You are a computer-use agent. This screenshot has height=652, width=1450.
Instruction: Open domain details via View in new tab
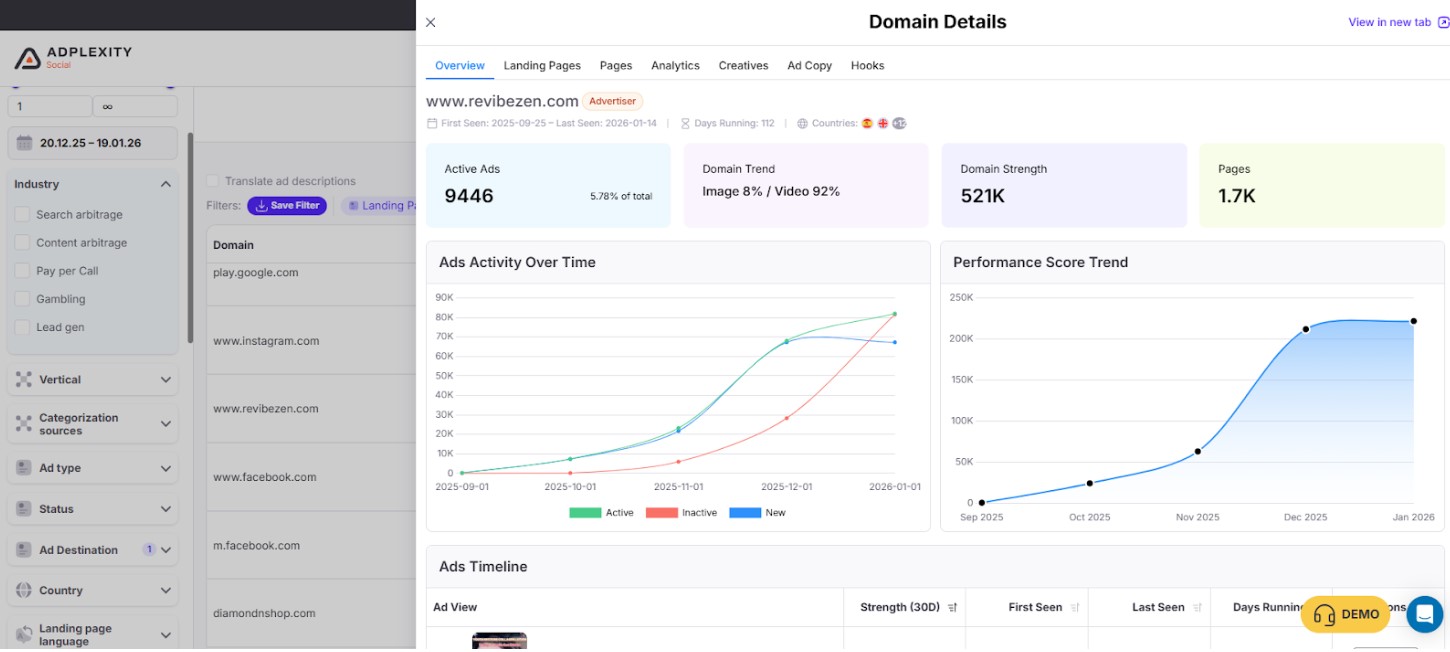(1392, 21)
